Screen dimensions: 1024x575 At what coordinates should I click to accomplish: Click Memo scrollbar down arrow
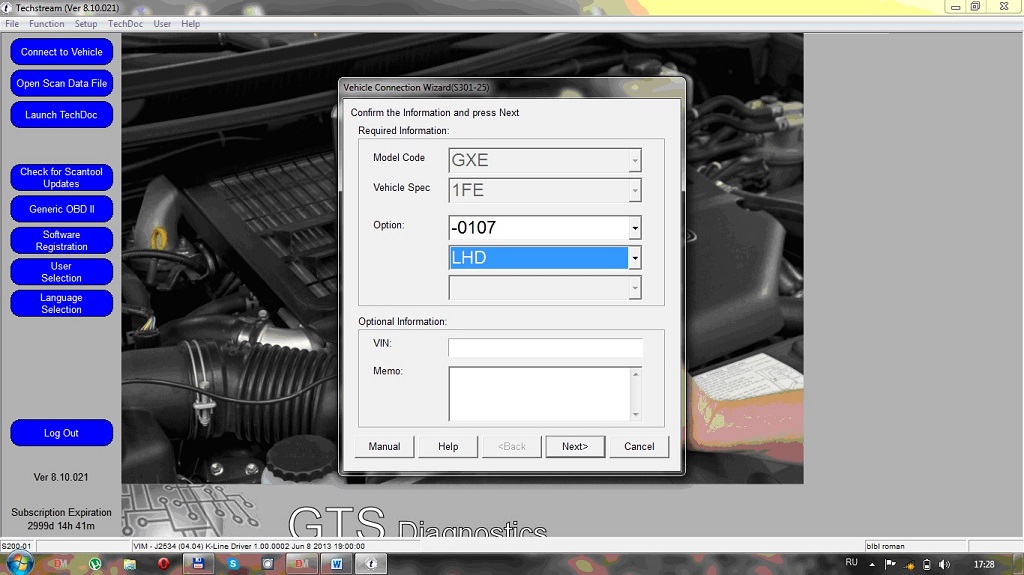tap(635, 414)
